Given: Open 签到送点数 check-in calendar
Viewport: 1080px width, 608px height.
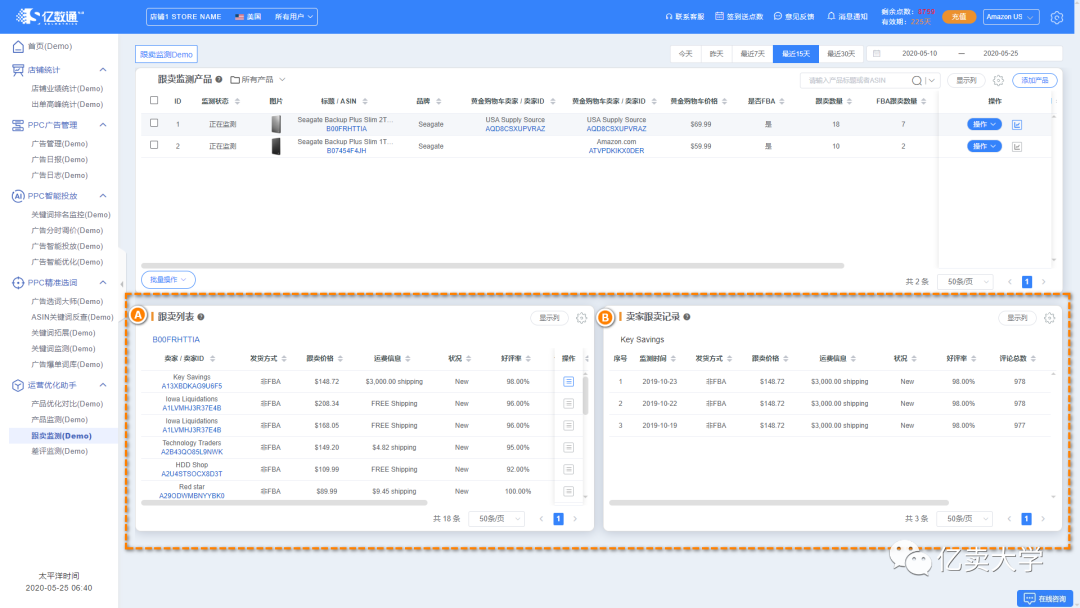Looking at the screenshot, I should pyautogui.click(x=719, y=16).
